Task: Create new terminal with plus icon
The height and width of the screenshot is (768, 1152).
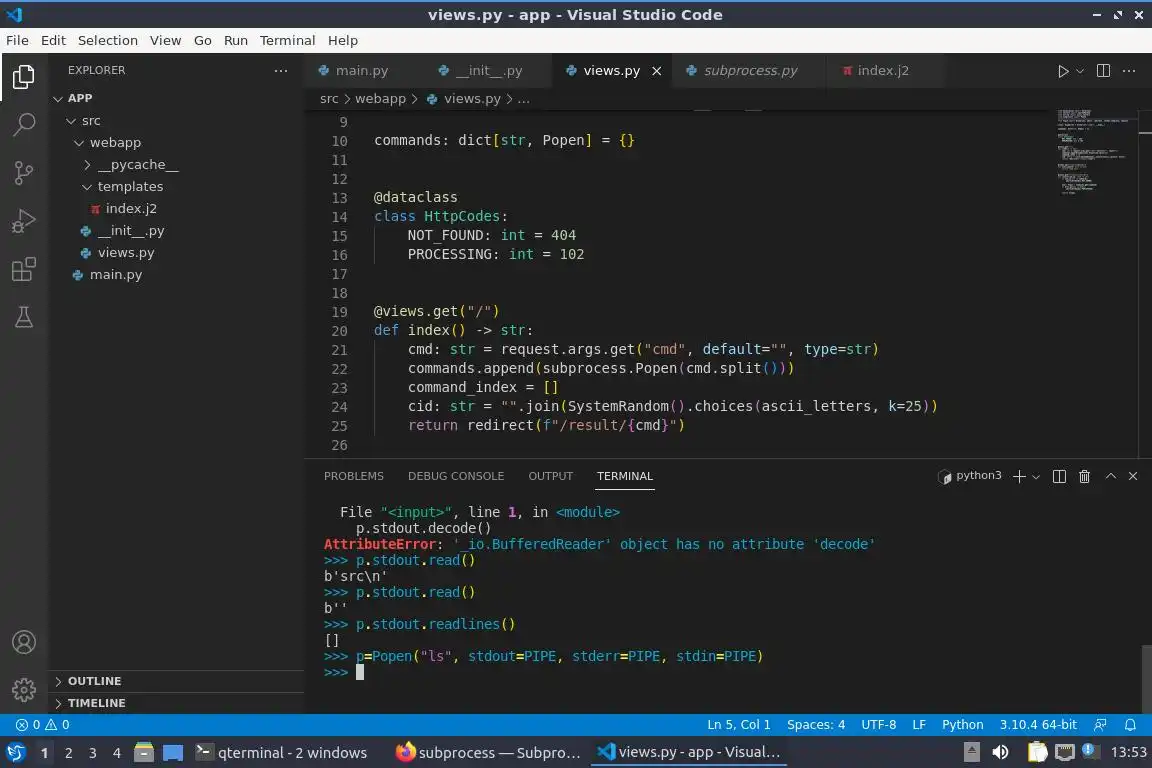Action: tap(1019, 476)
